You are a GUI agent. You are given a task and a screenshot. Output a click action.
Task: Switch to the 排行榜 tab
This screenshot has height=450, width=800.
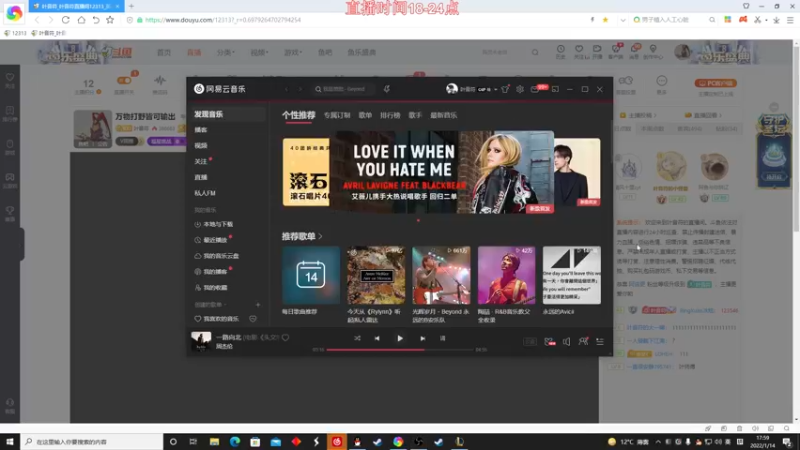(390, 115)
